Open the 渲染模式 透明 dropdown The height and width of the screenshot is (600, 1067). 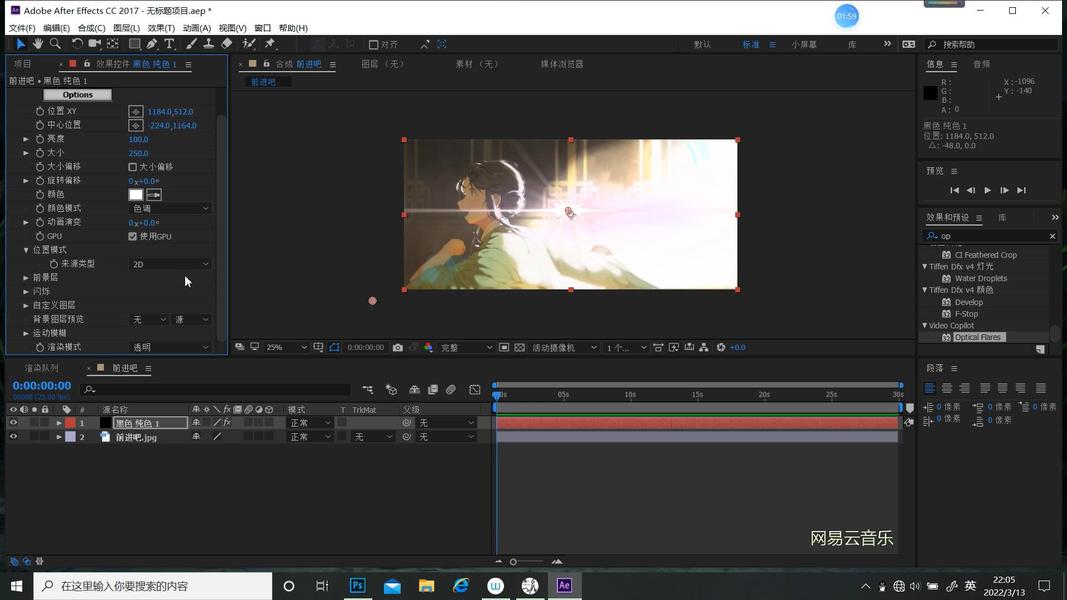tap(170, 347)
